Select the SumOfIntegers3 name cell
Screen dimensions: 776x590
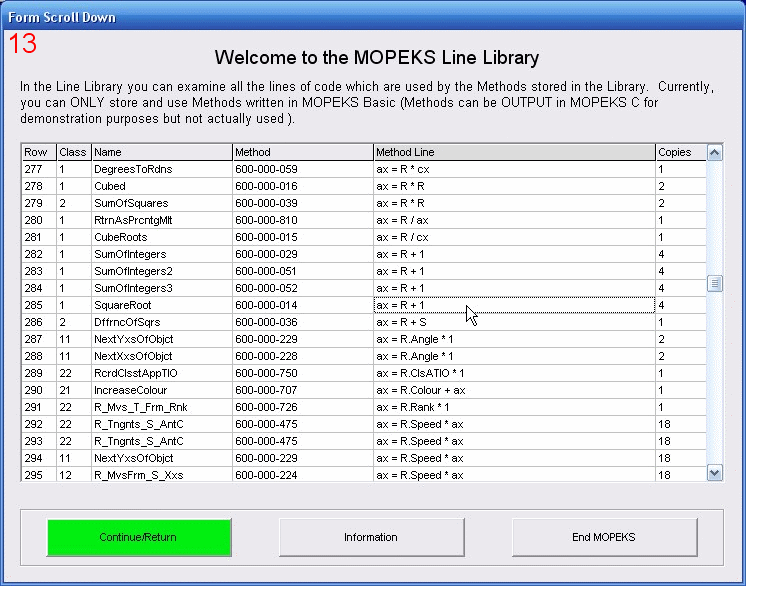162,288
